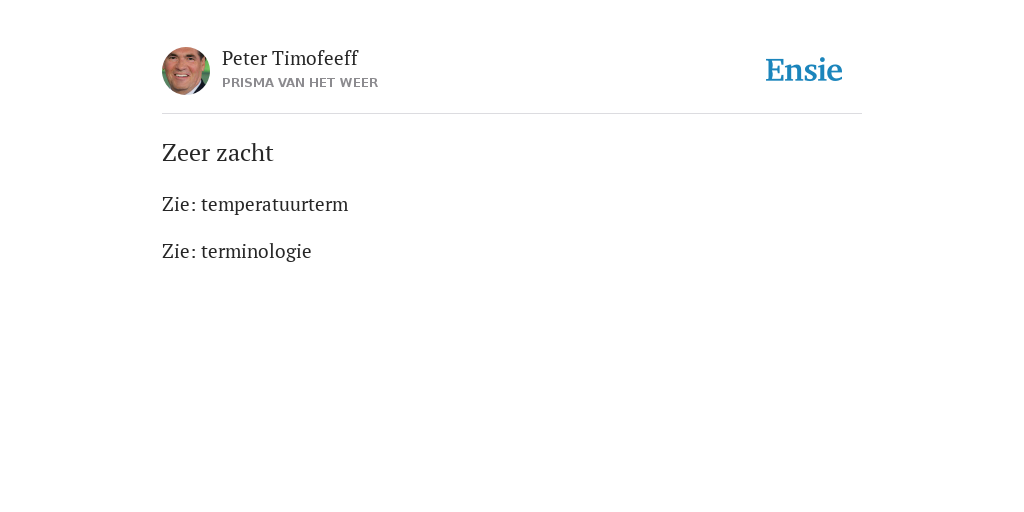Open the Ensie logo link
This screenshot has width=1024, height=512.
coord(804,70)
